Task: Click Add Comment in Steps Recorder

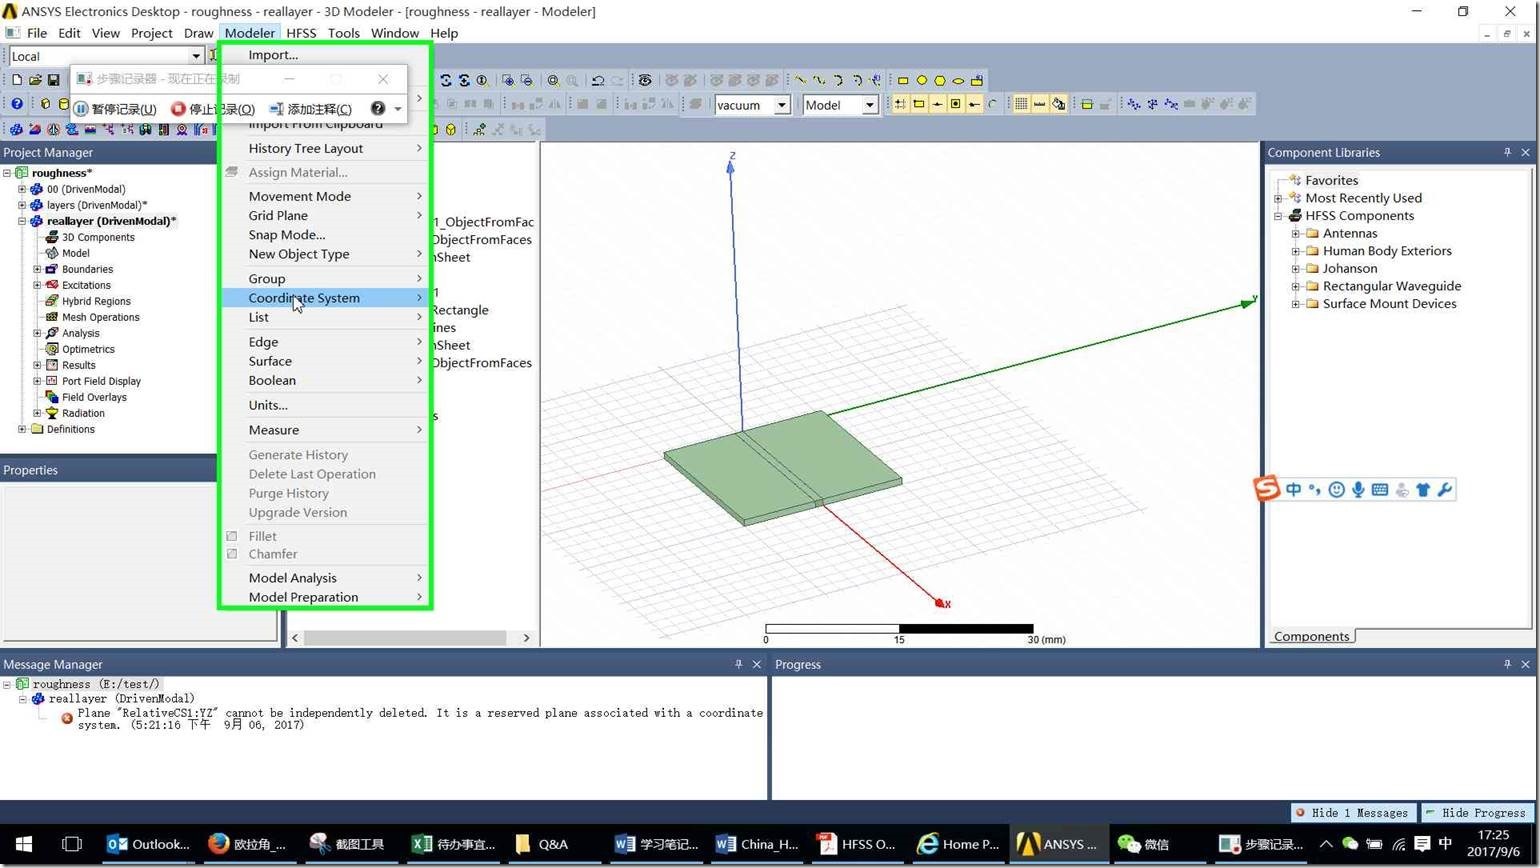Action: [310, 108]
